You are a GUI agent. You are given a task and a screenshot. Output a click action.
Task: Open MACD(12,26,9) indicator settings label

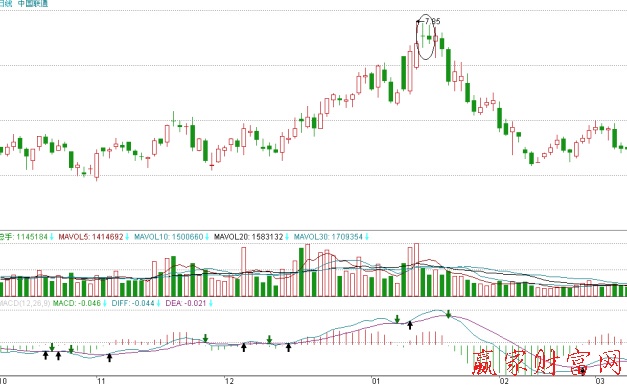pos(25,303)
